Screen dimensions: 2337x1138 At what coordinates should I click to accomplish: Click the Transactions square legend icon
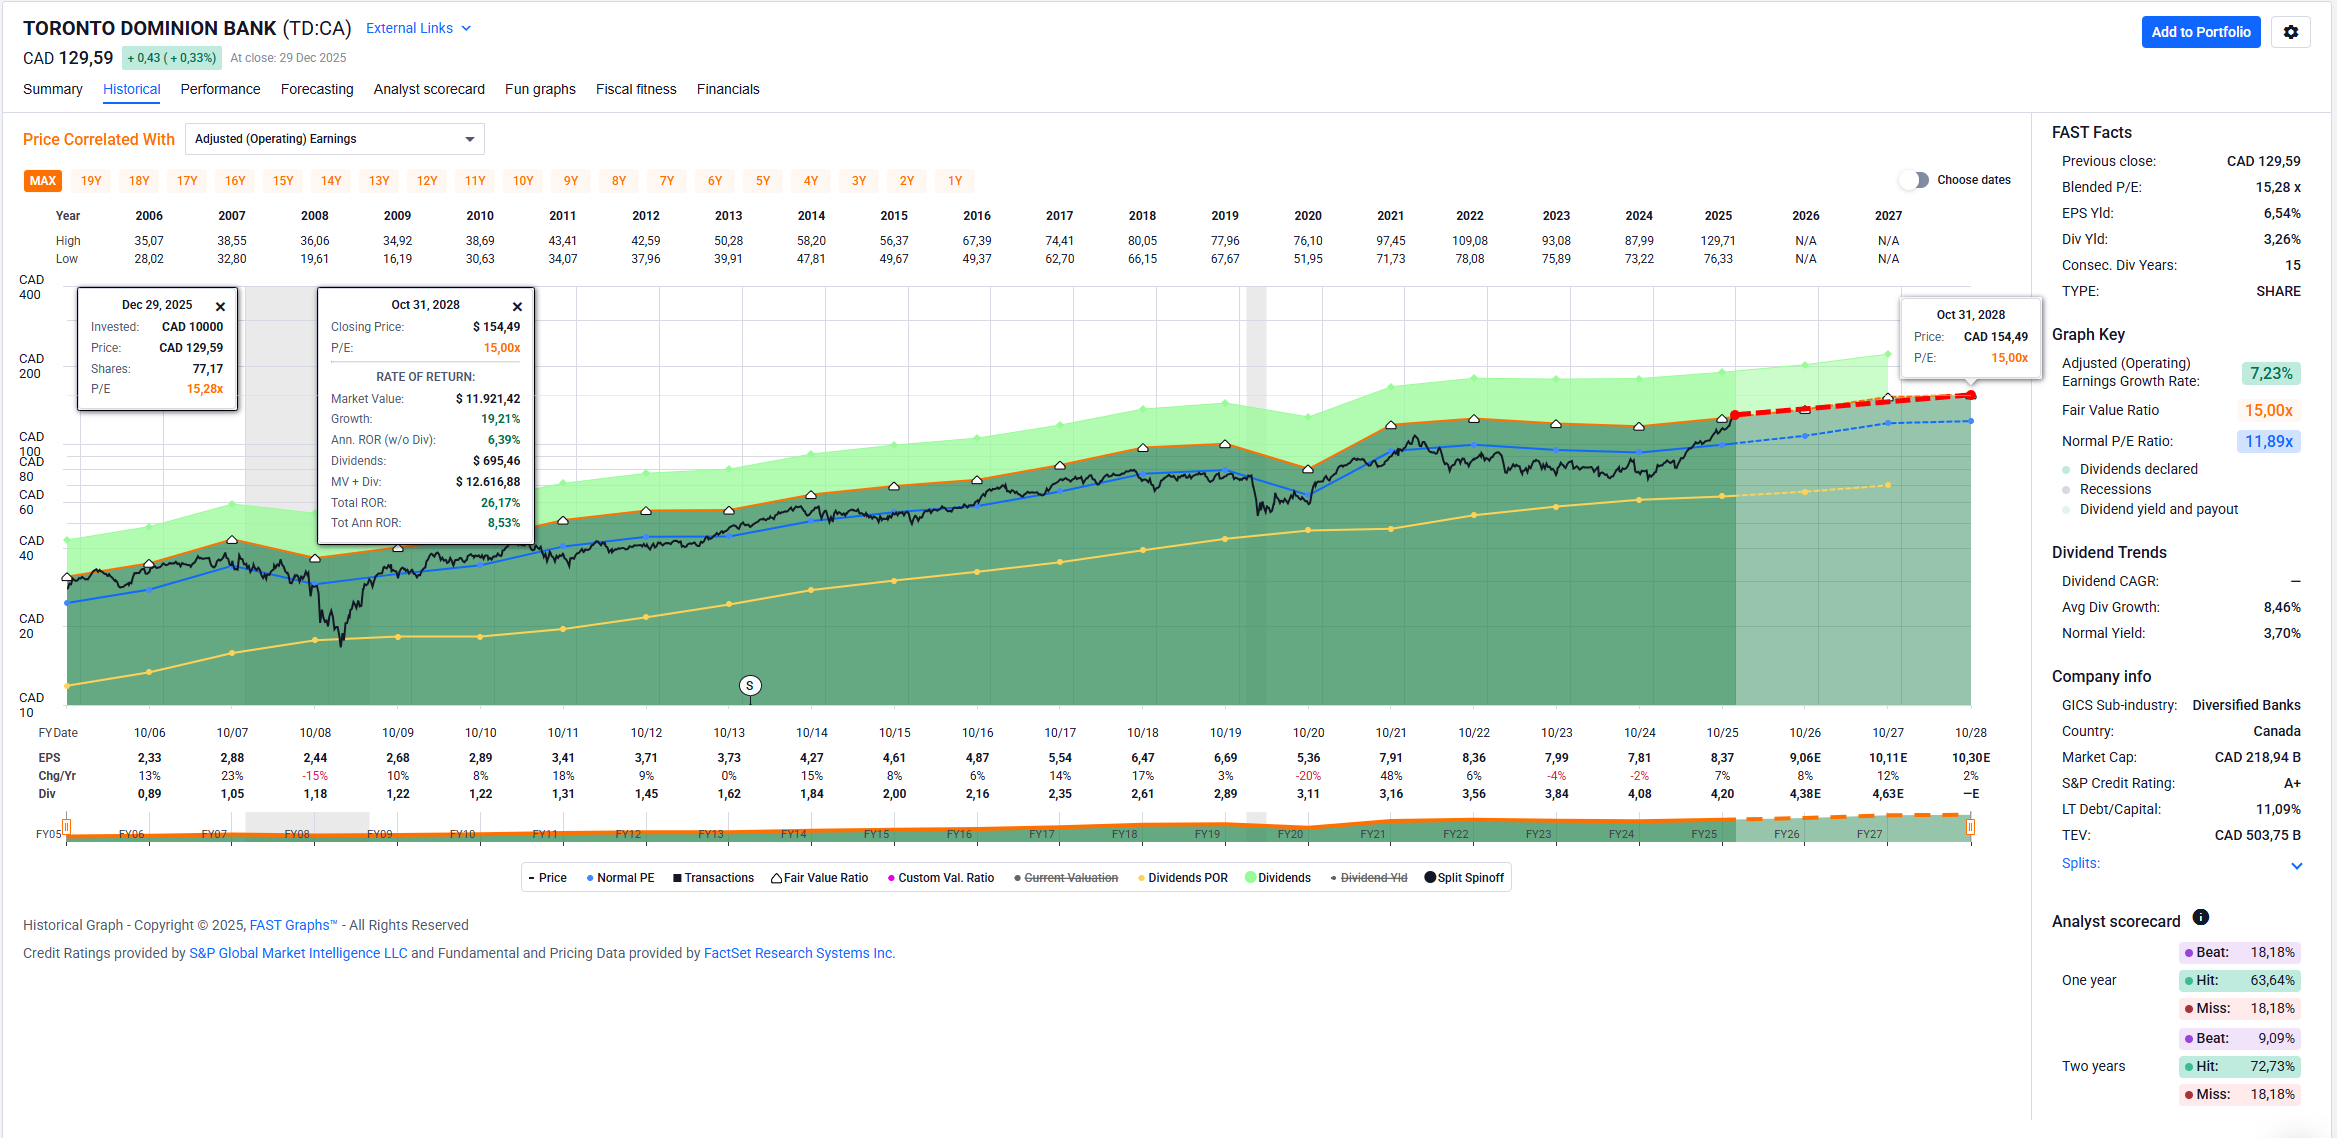tap(677, 878)
